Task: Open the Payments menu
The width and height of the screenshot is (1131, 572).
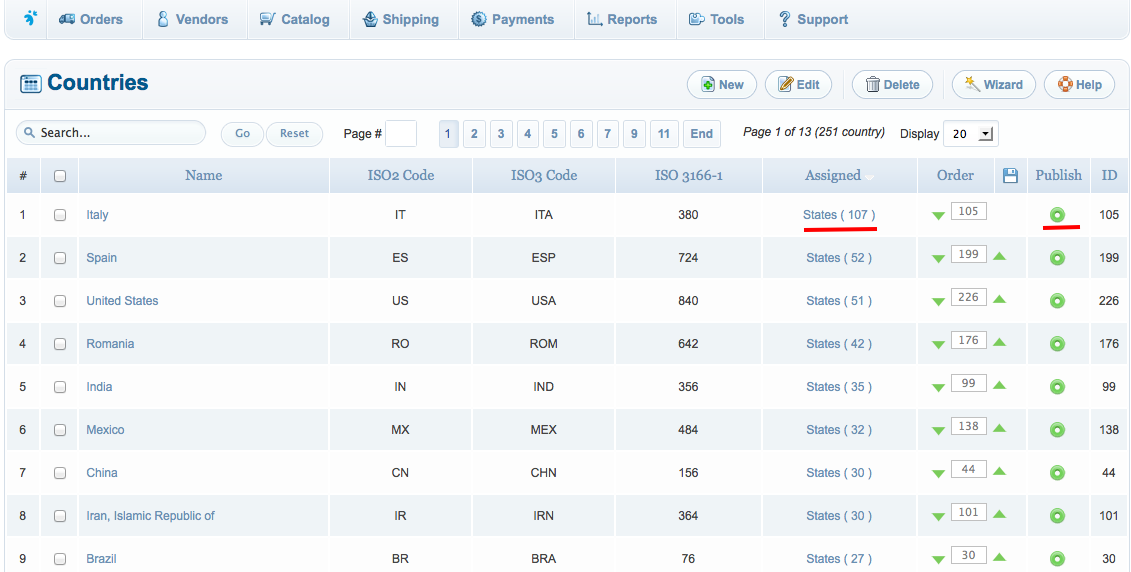Action: click(513, 19)
